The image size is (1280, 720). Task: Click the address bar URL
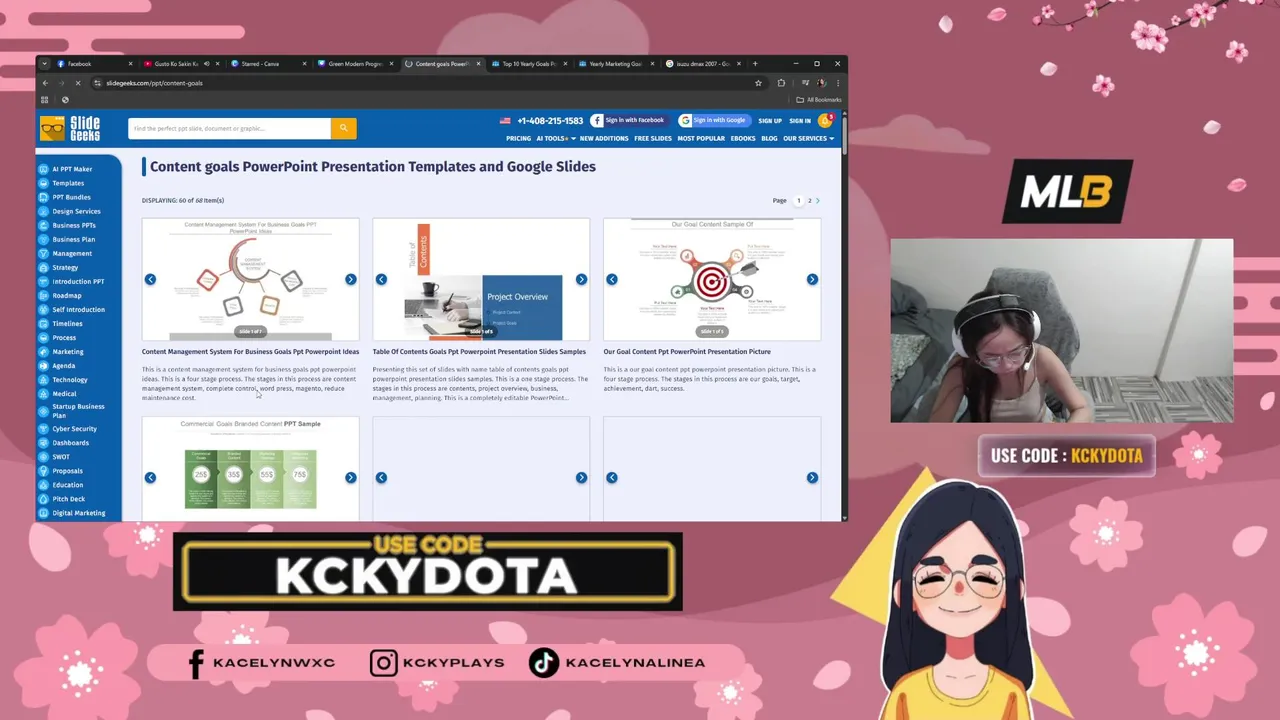pos(154,83)
